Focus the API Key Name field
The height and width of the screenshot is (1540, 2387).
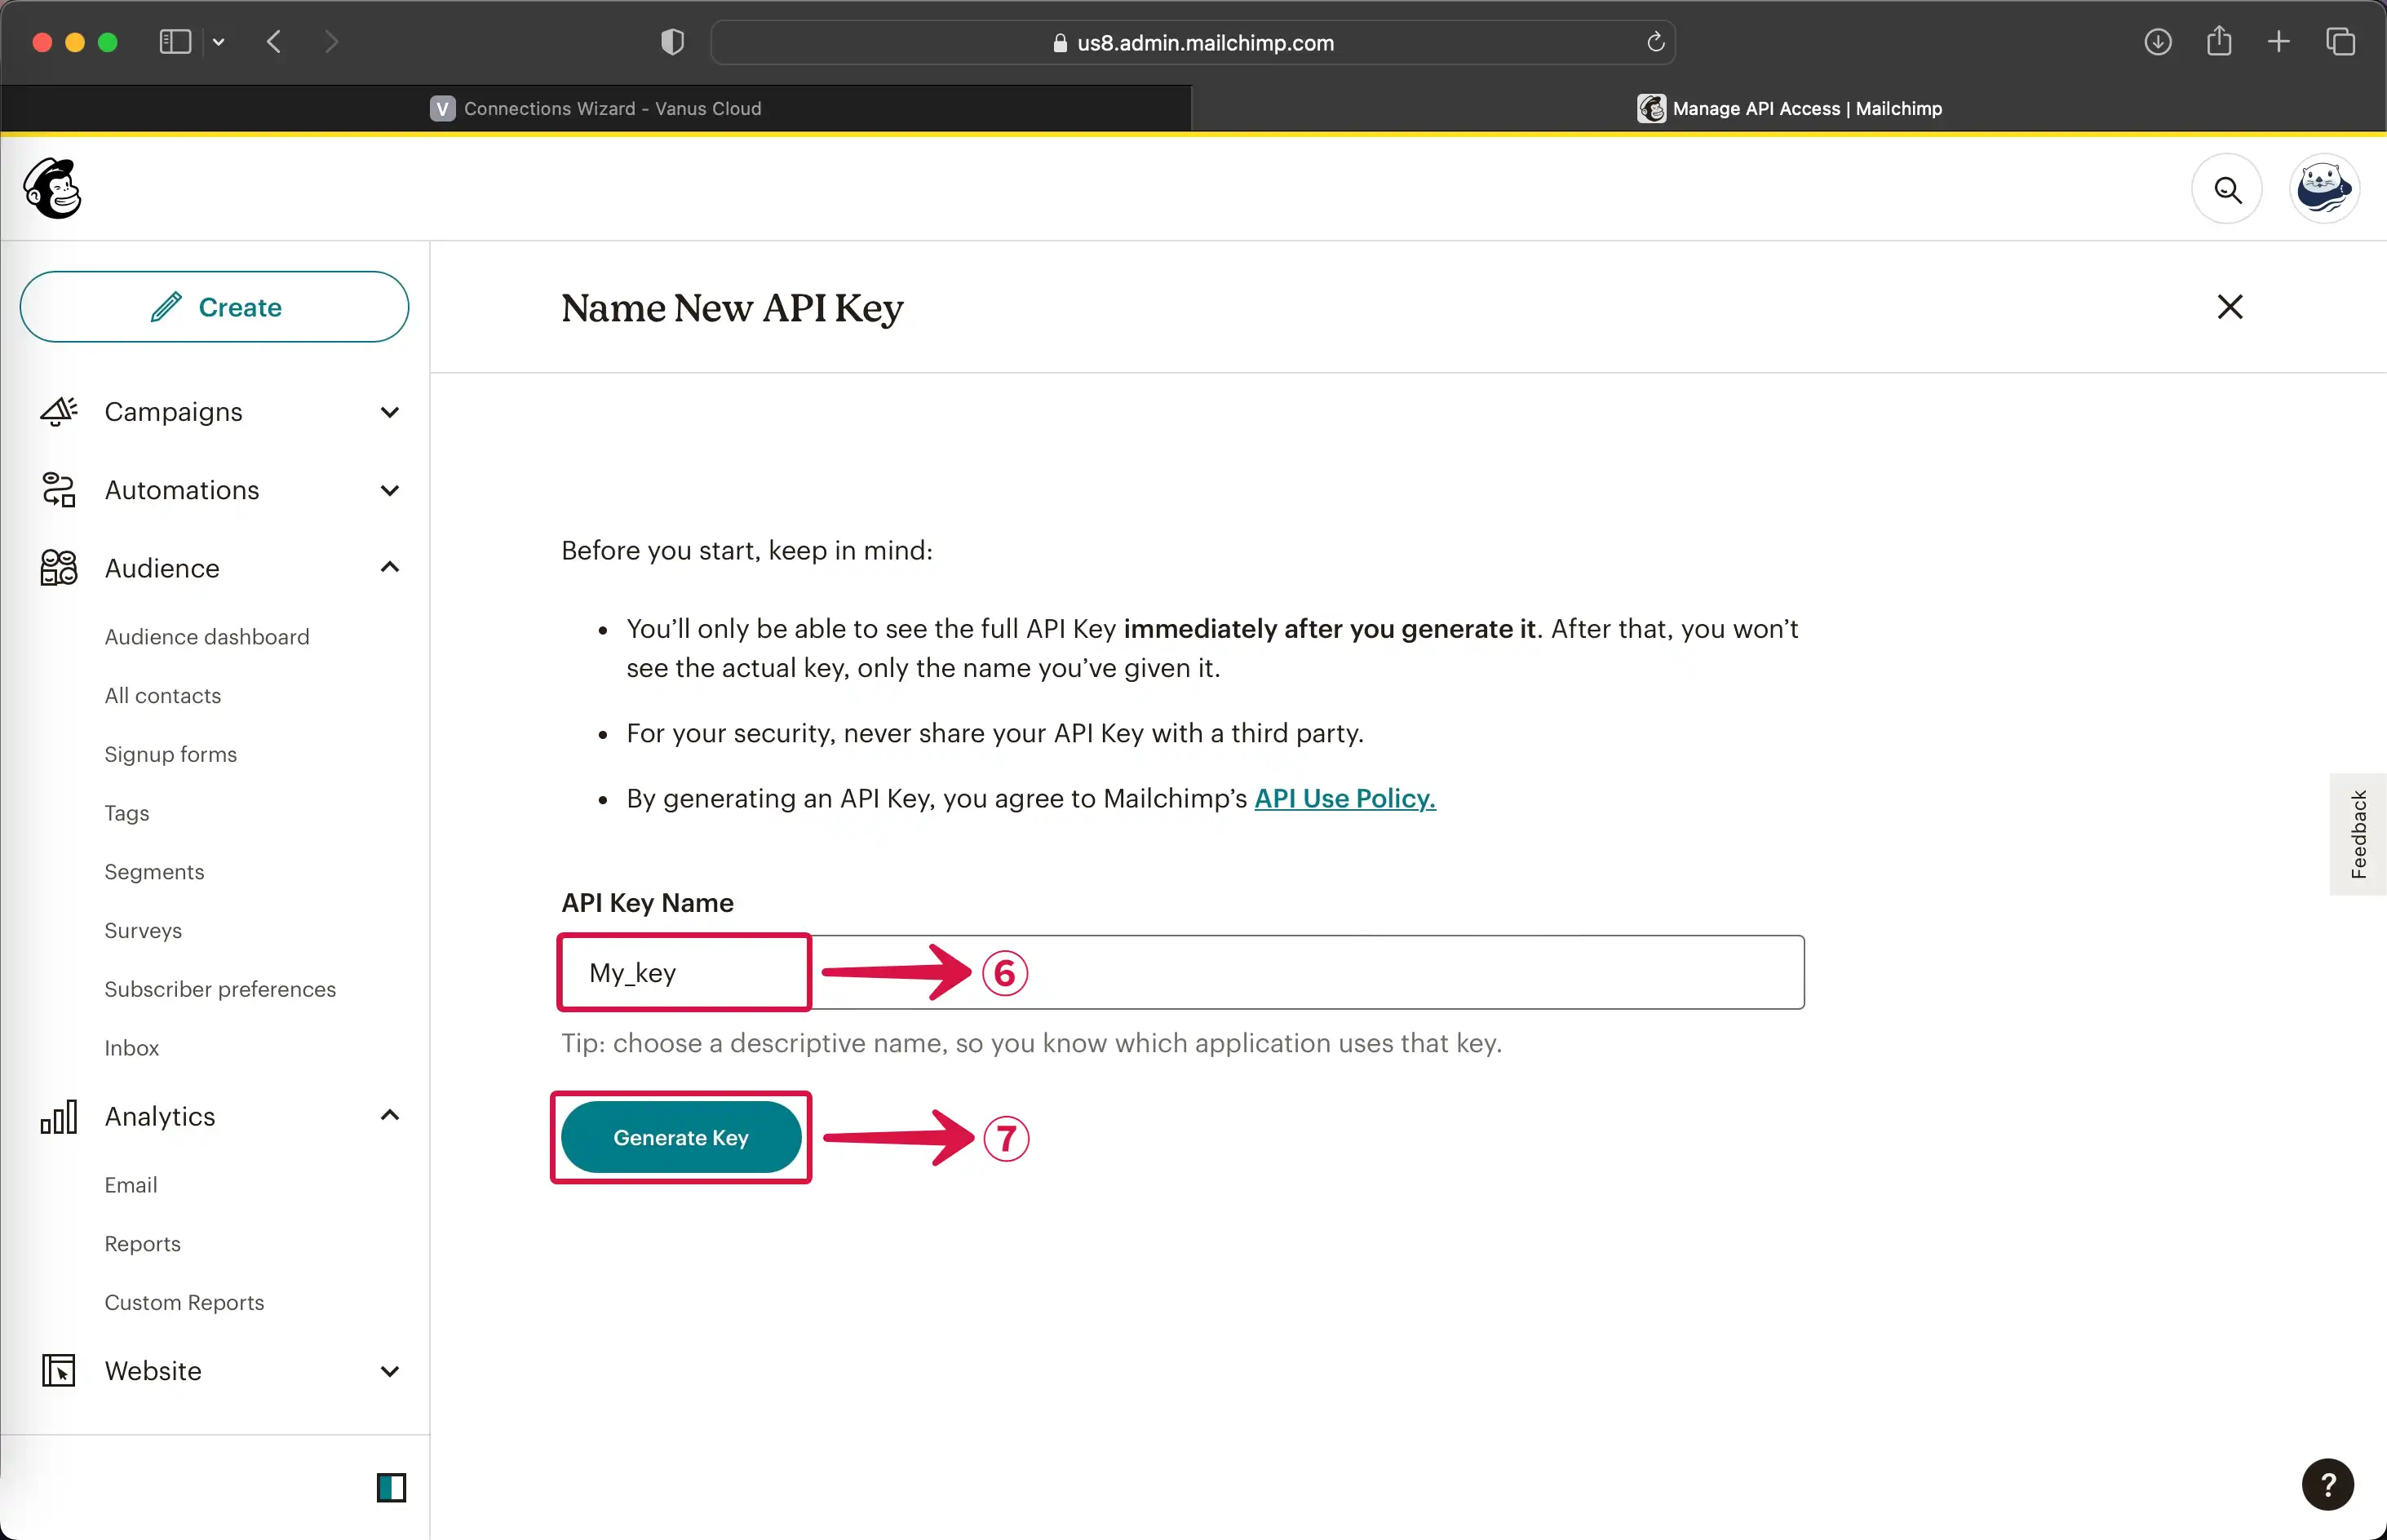click(x=1182, y=972)
